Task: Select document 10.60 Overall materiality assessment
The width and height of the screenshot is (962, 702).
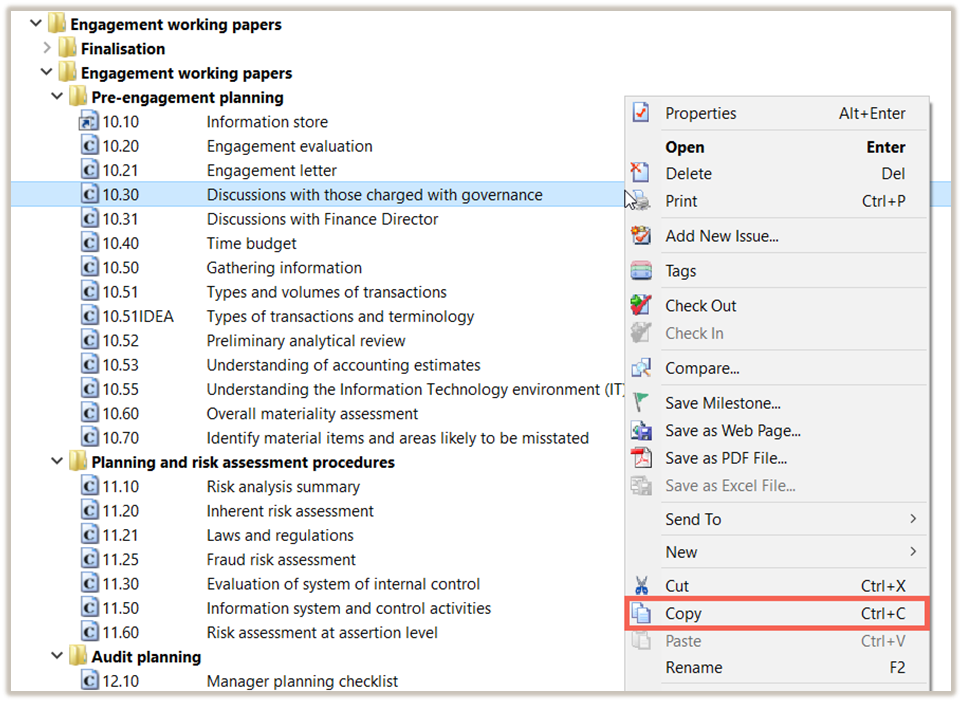Action: pos(312,414)
